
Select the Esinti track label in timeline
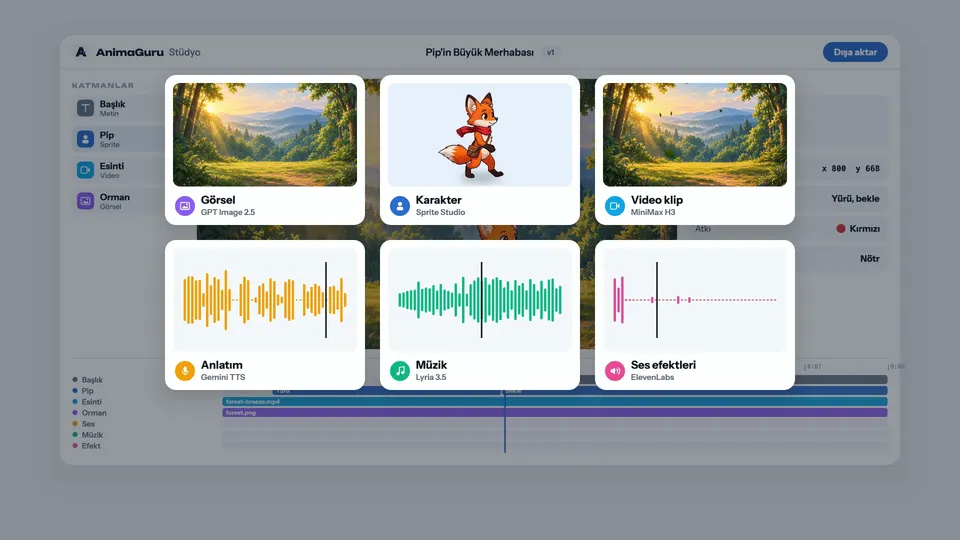click(x=92, y=402)
